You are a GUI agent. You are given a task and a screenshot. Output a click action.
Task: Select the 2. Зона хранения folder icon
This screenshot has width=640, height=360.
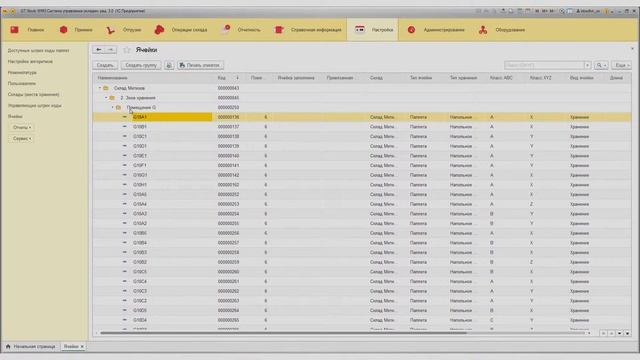112,98
